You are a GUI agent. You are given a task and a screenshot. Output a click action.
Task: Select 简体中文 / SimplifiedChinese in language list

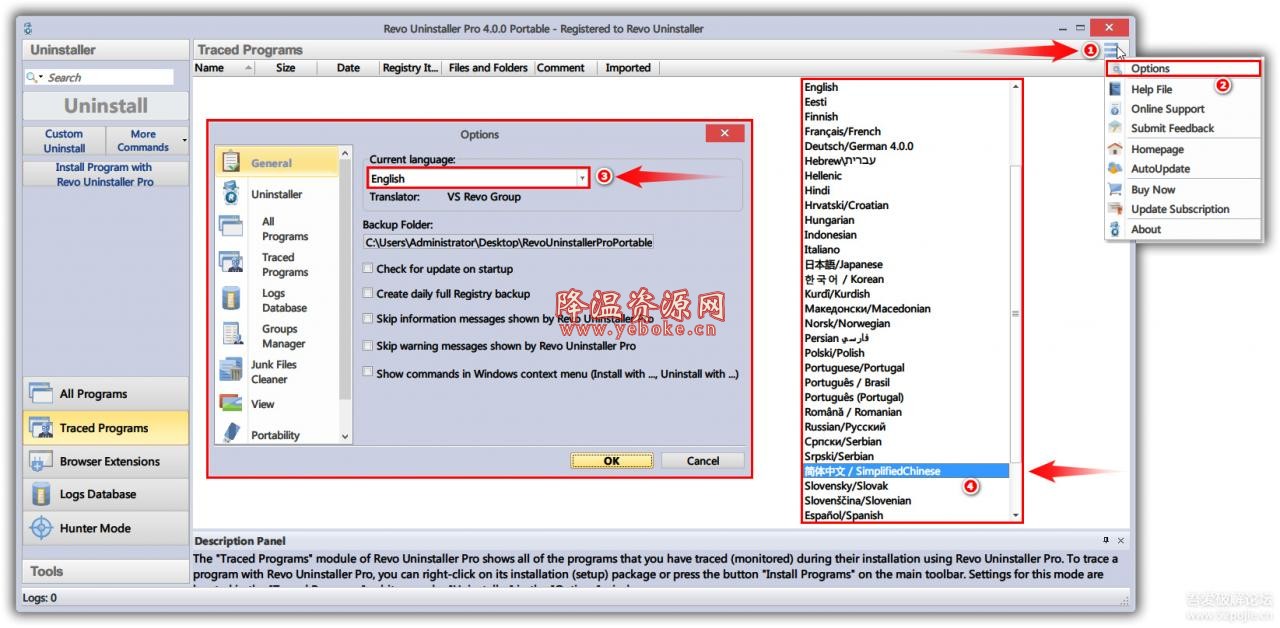coord(906,471)
